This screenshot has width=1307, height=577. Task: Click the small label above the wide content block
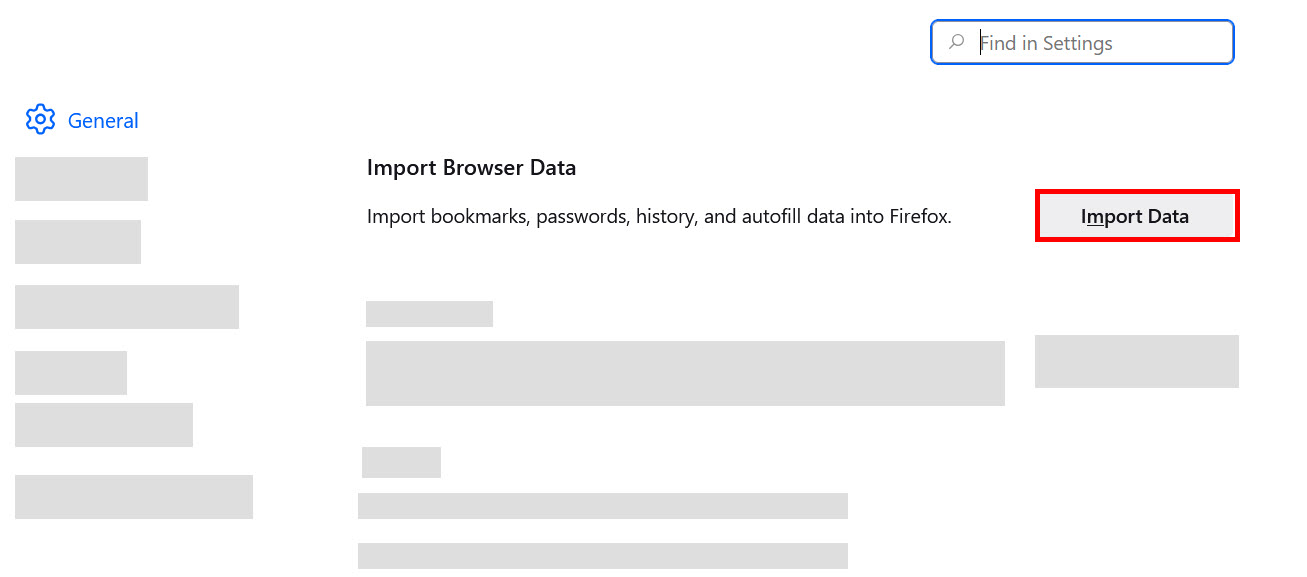[429, 313]
